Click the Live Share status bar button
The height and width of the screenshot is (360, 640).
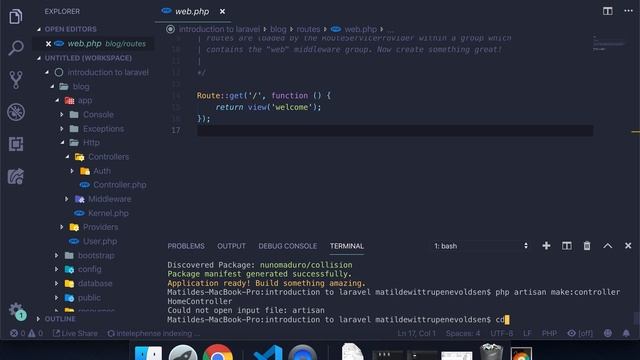(x=76, y=333)
